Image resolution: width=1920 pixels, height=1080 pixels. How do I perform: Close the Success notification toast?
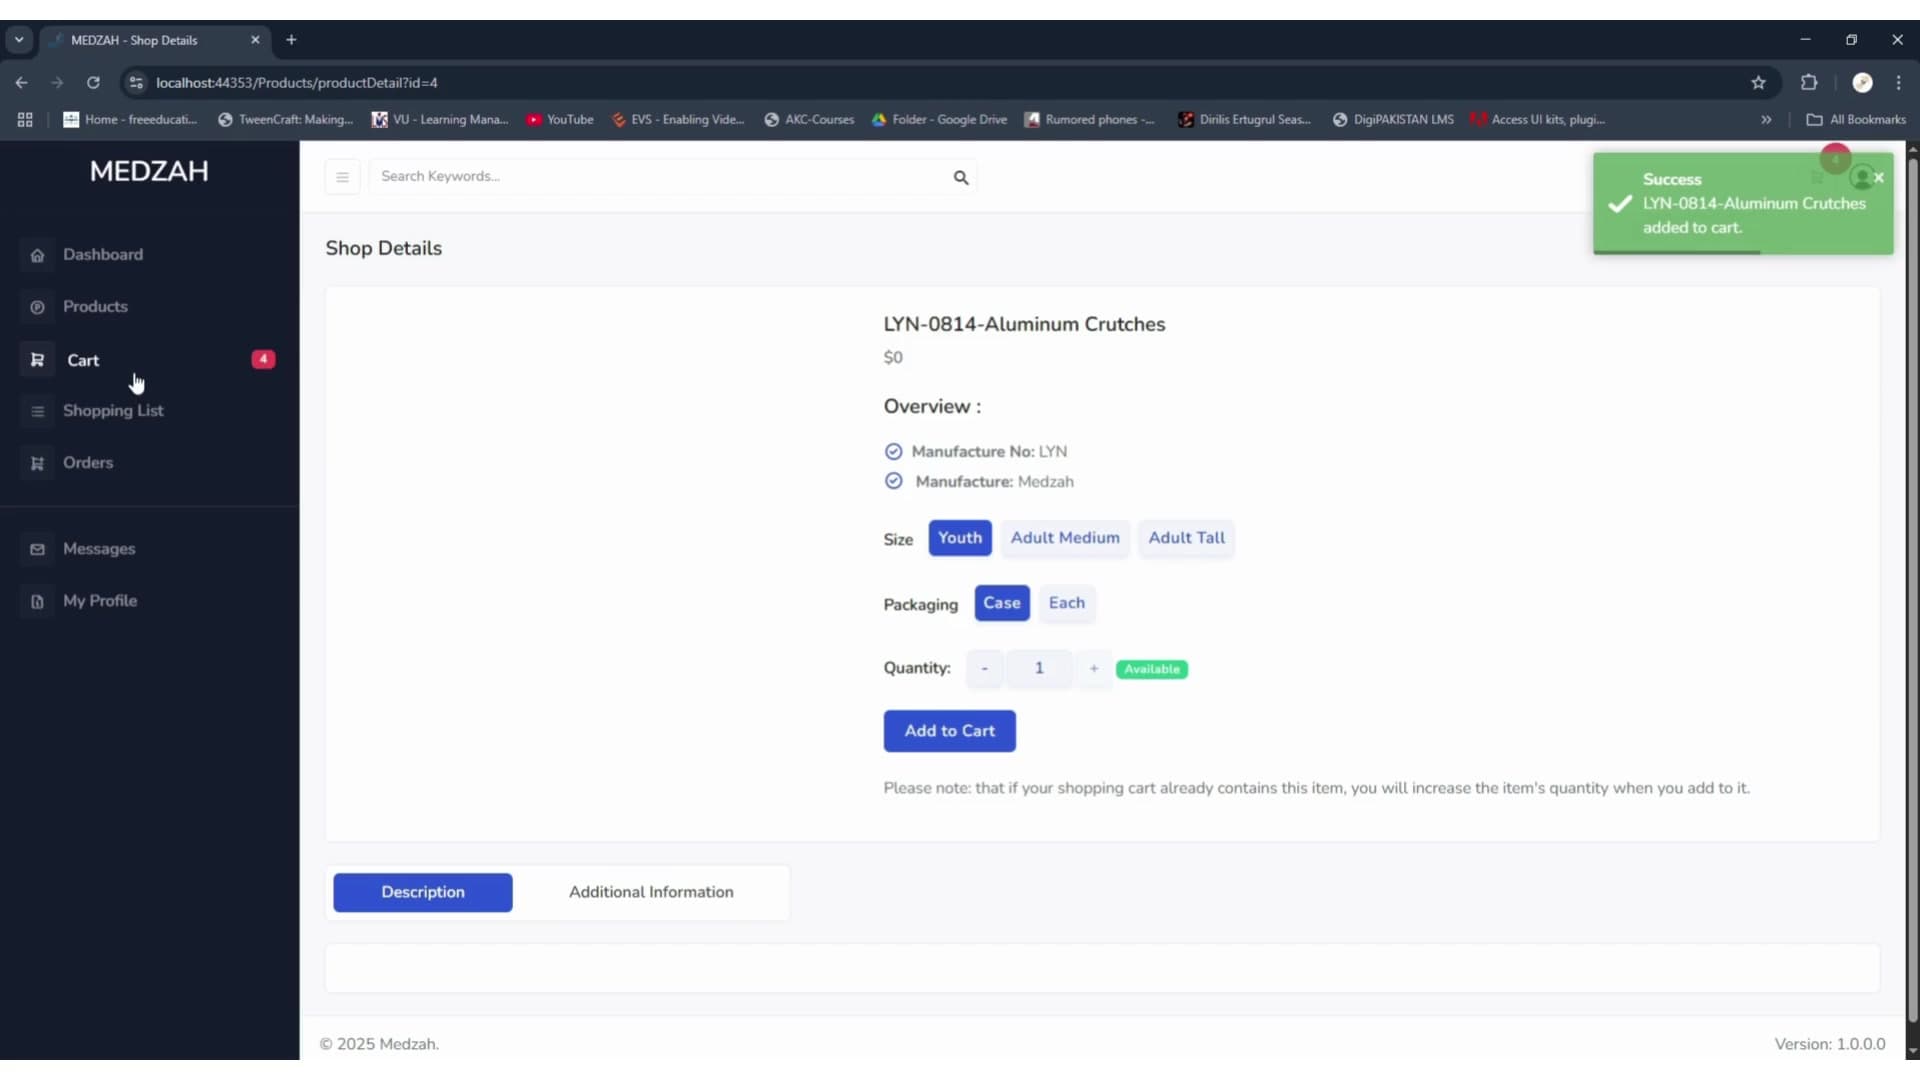coord(1879,177)
